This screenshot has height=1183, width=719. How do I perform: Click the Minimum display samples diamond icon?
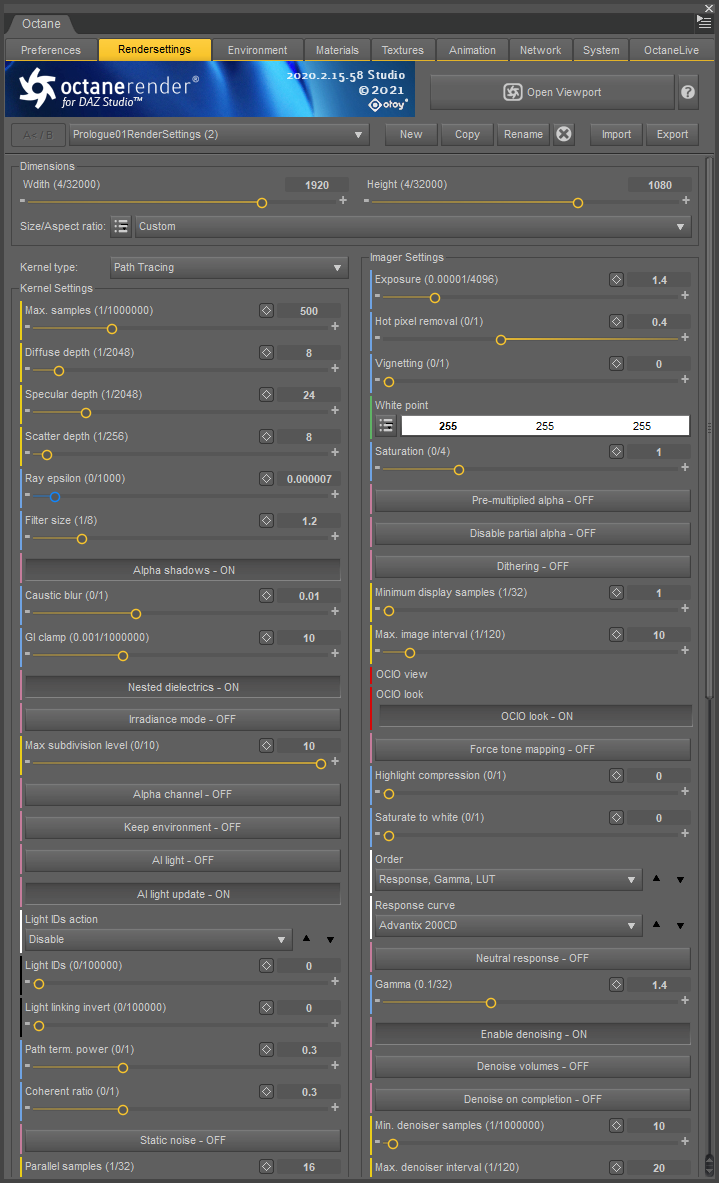pyautogui.click(x=616, y=592)
